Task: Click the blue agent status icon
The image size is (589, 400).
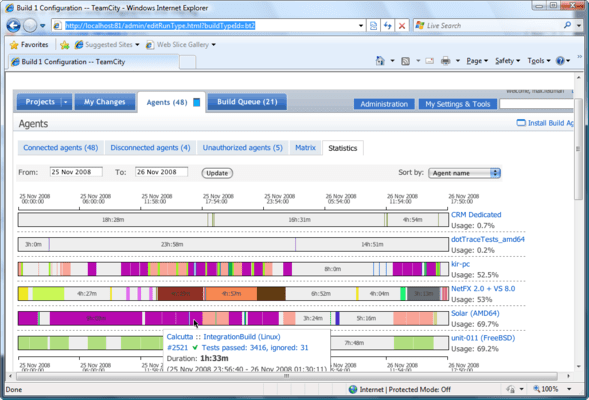Action: coord(196,102)
